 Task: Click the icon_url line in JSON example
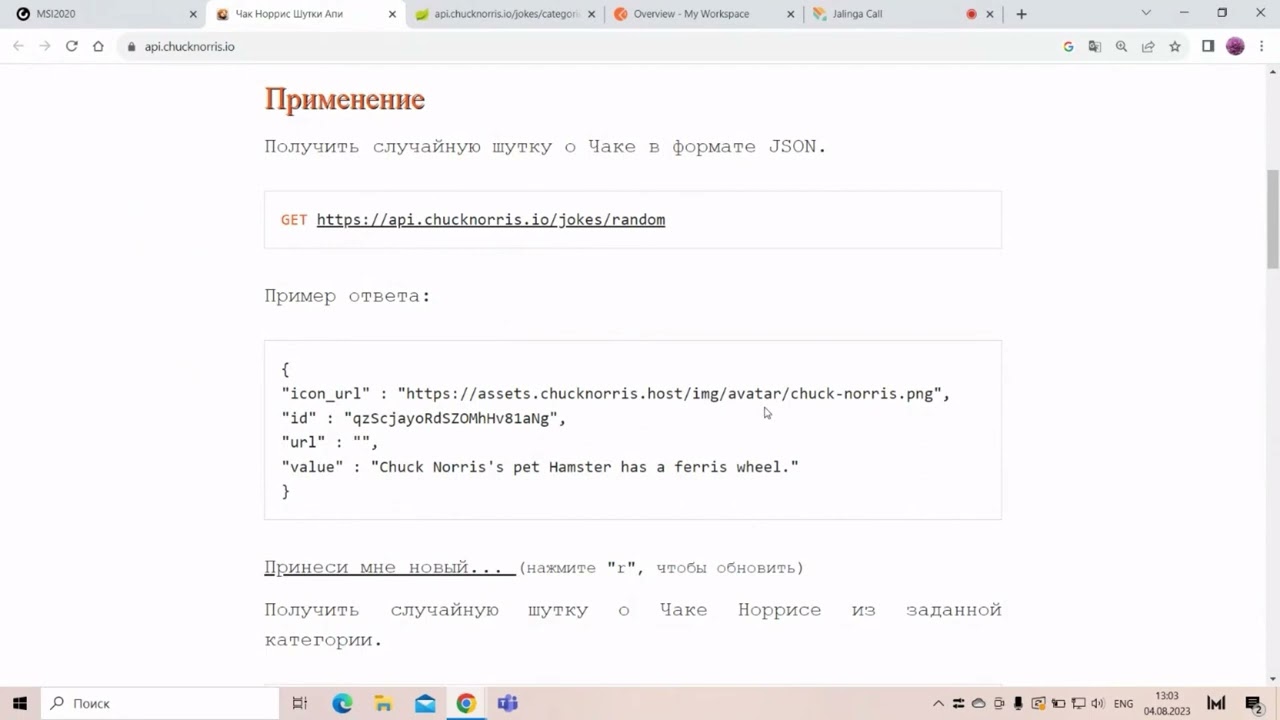[x=616, y=394]
